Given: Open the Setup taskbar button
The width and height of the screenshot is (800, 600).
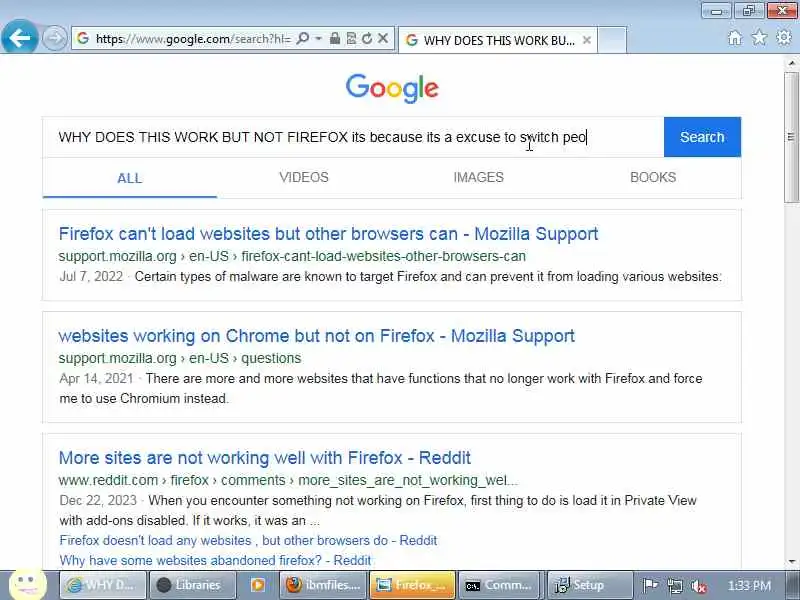Looking at the screenshot, I should (x=590, y=585).
